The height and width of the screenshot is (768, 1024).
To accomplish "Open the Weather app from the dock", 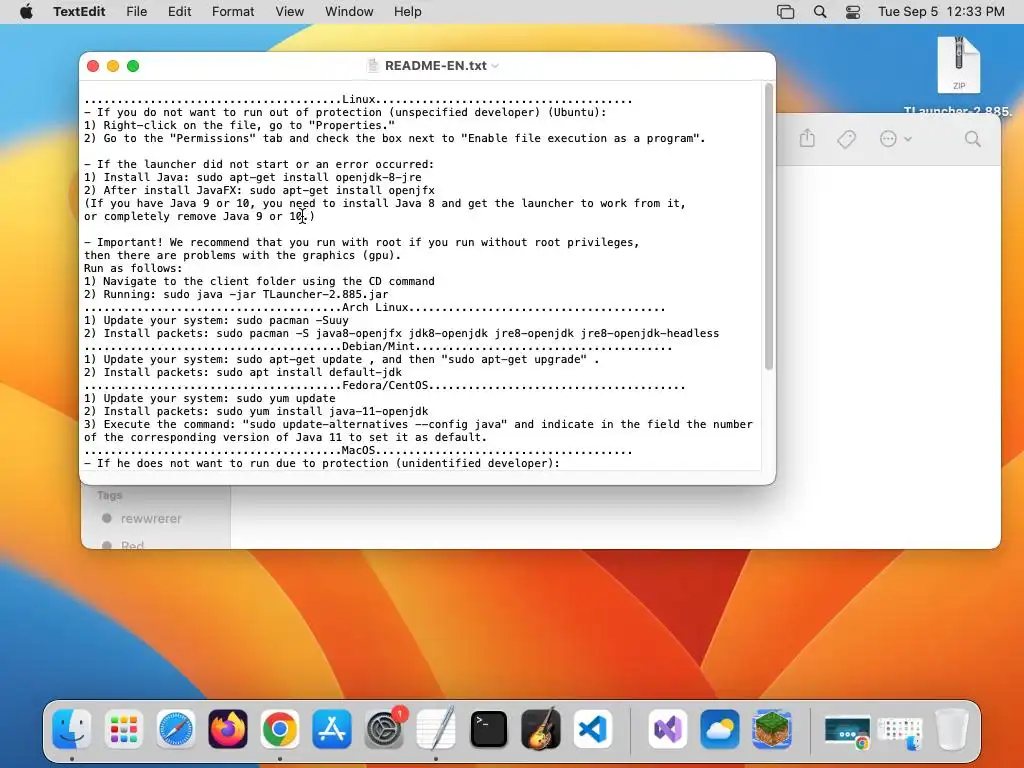I will [720, 729].
